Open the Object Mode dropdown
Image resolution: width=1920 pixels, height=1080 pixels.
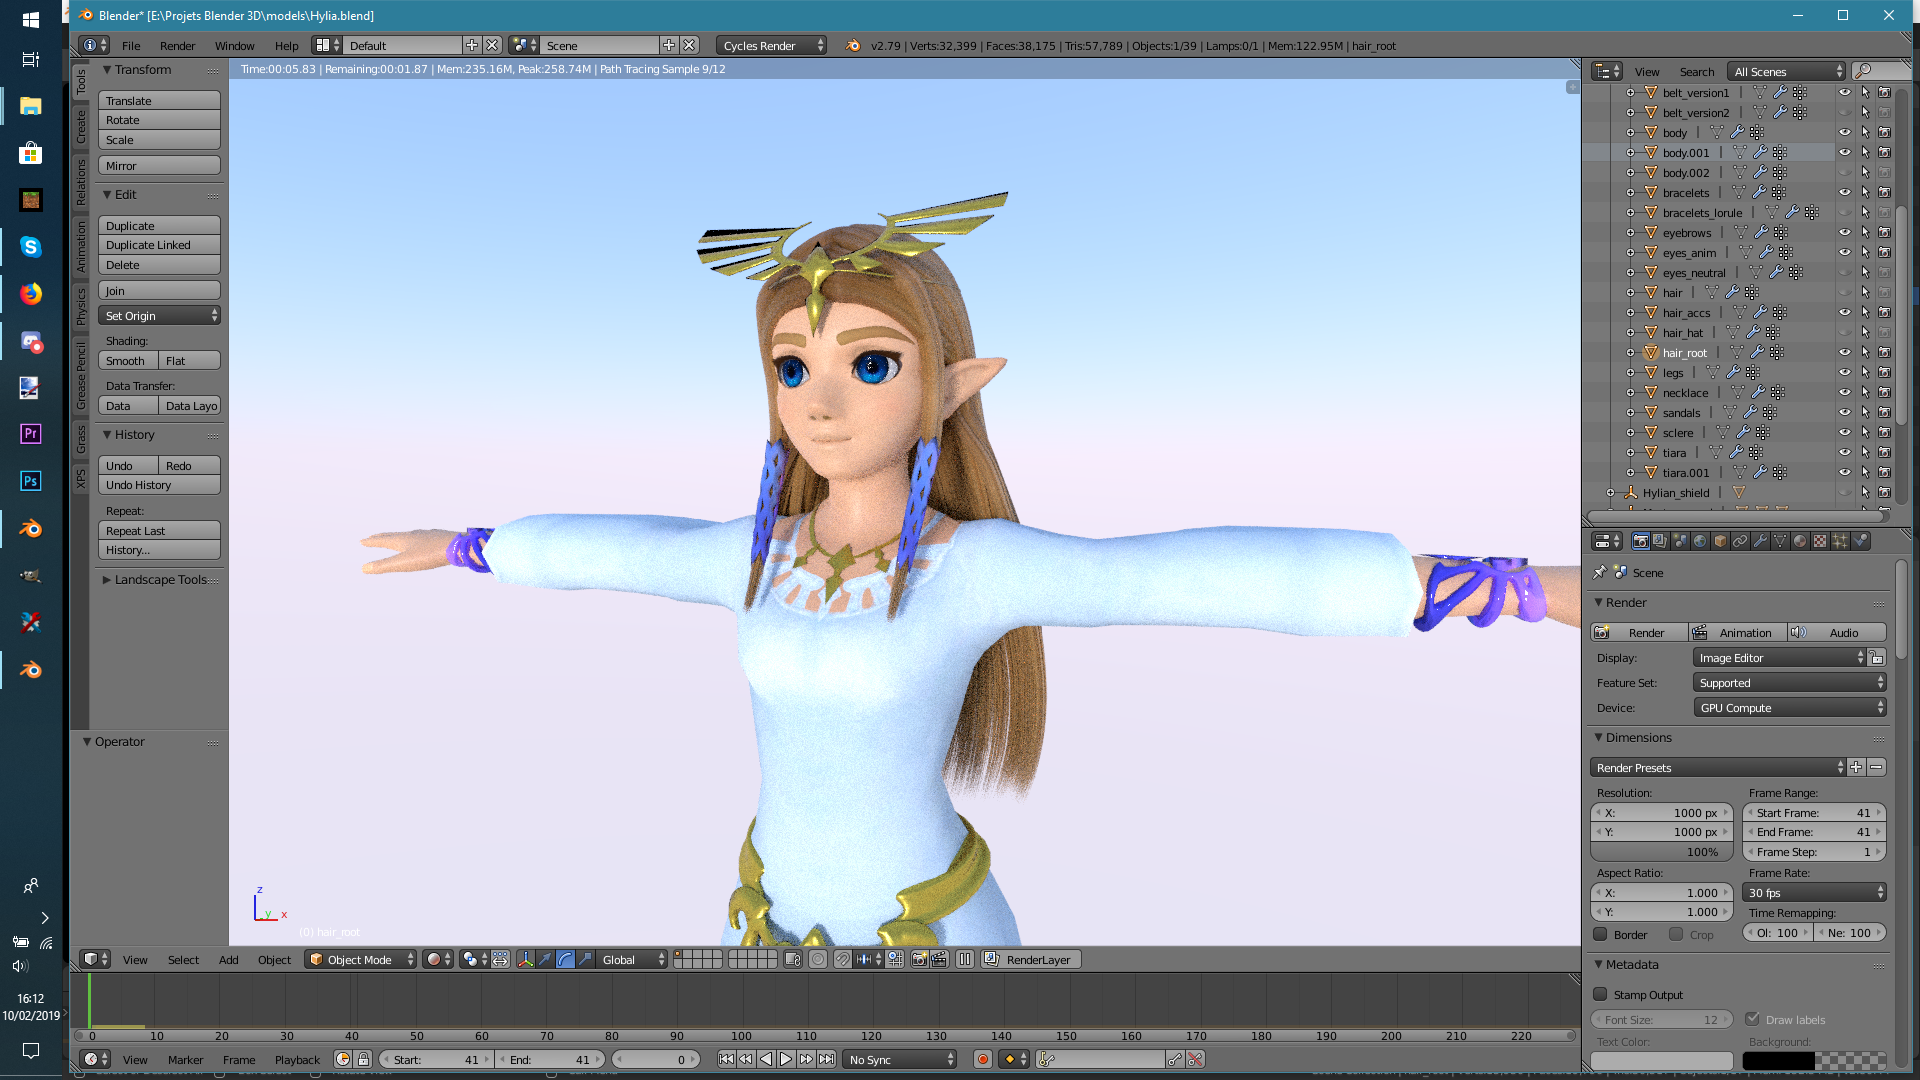click(x=360, y=959)
